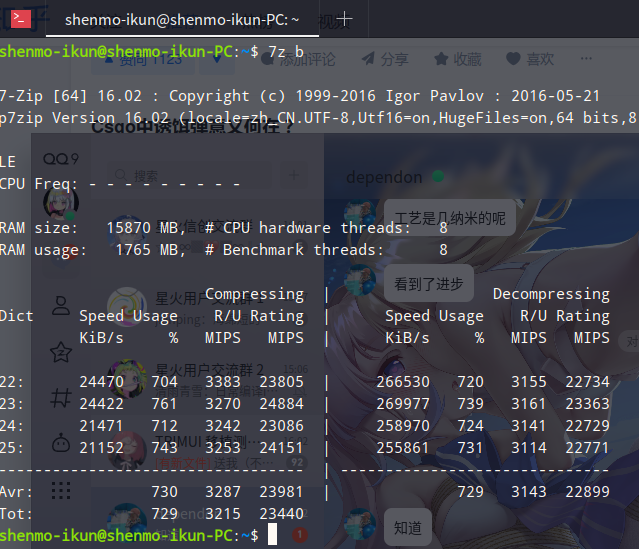This screenshot has width=639, height=549.
Task: Click the 喜欢 heart button on Zhihu
Action: click(x=530, y=60)
